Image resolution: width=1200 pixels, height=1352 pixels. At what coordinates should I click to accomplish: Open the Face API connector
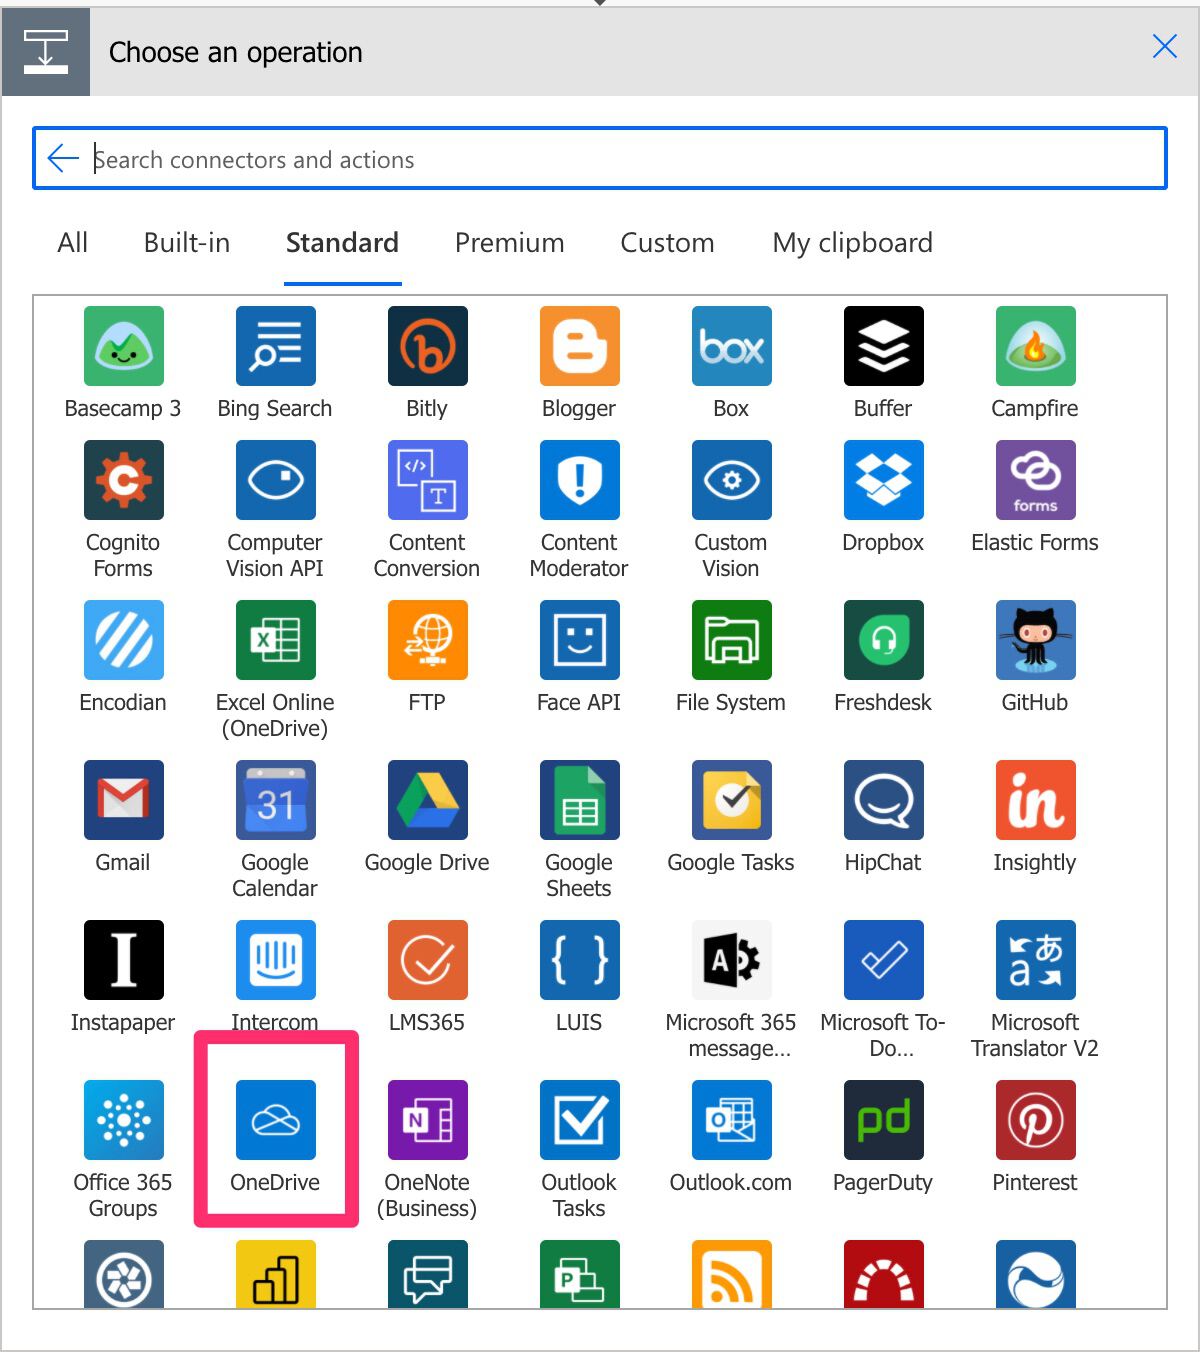coord(579,640)
